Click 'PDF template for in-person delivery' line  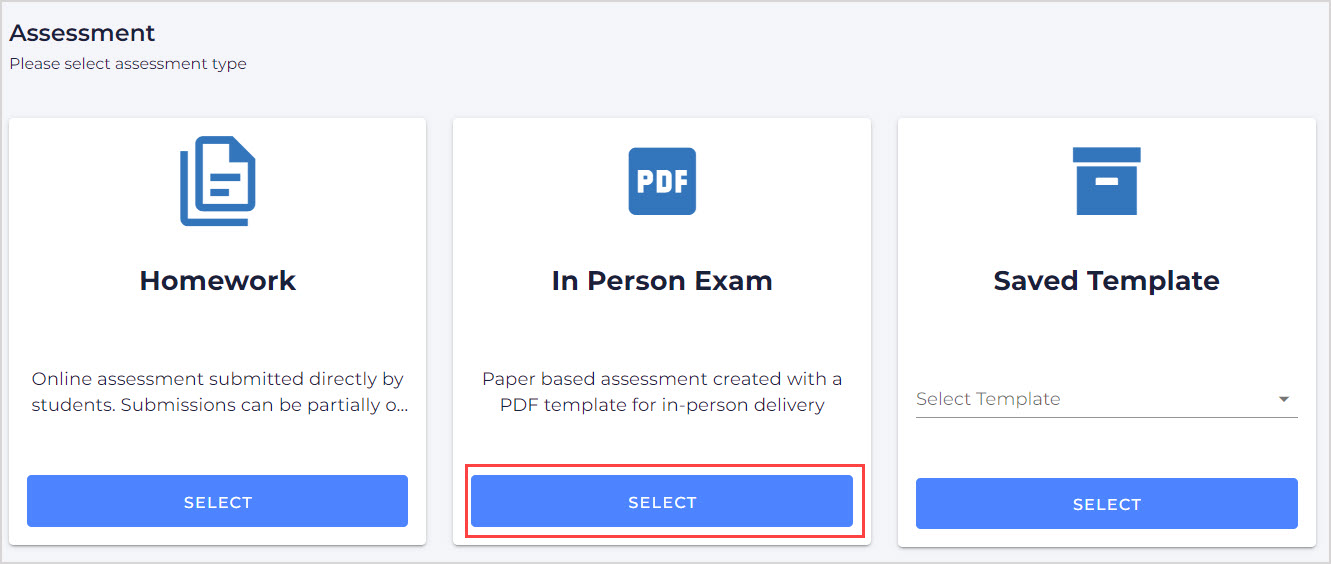coord(662,406)
